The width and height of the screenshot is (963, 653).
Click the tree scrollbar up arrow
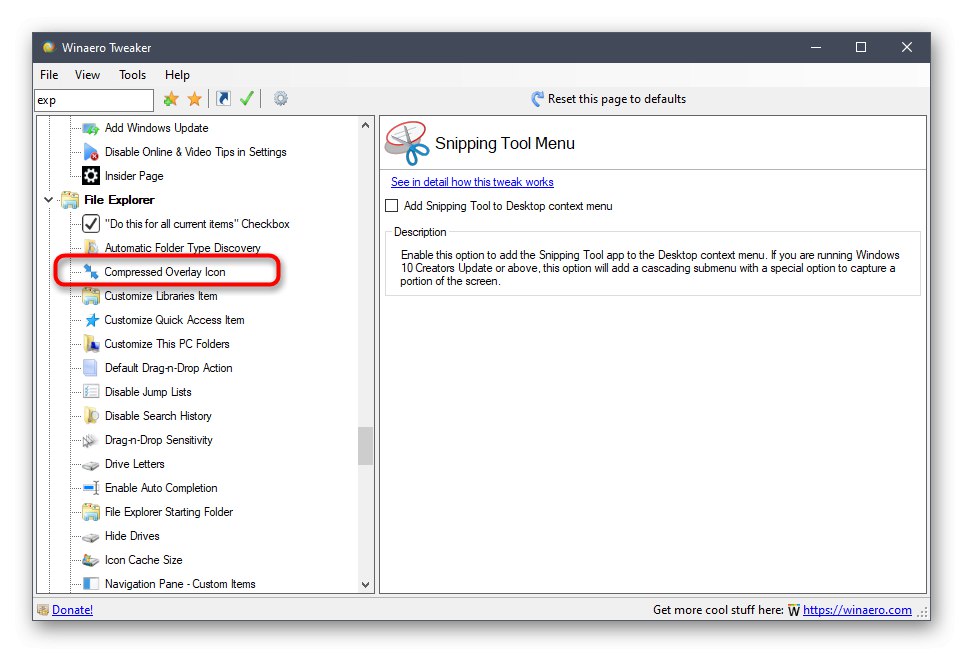(x=365, y=125)
